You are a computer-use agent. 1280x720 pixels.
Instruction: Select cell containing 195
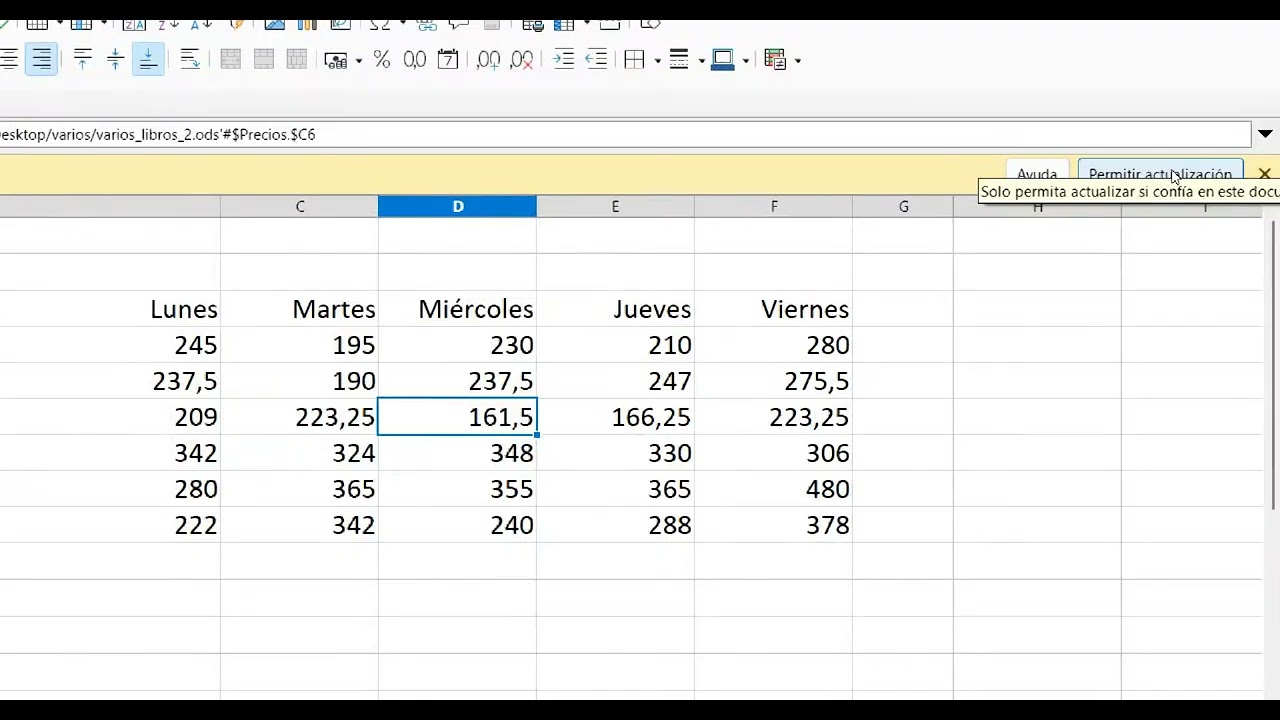pos(300,345)
